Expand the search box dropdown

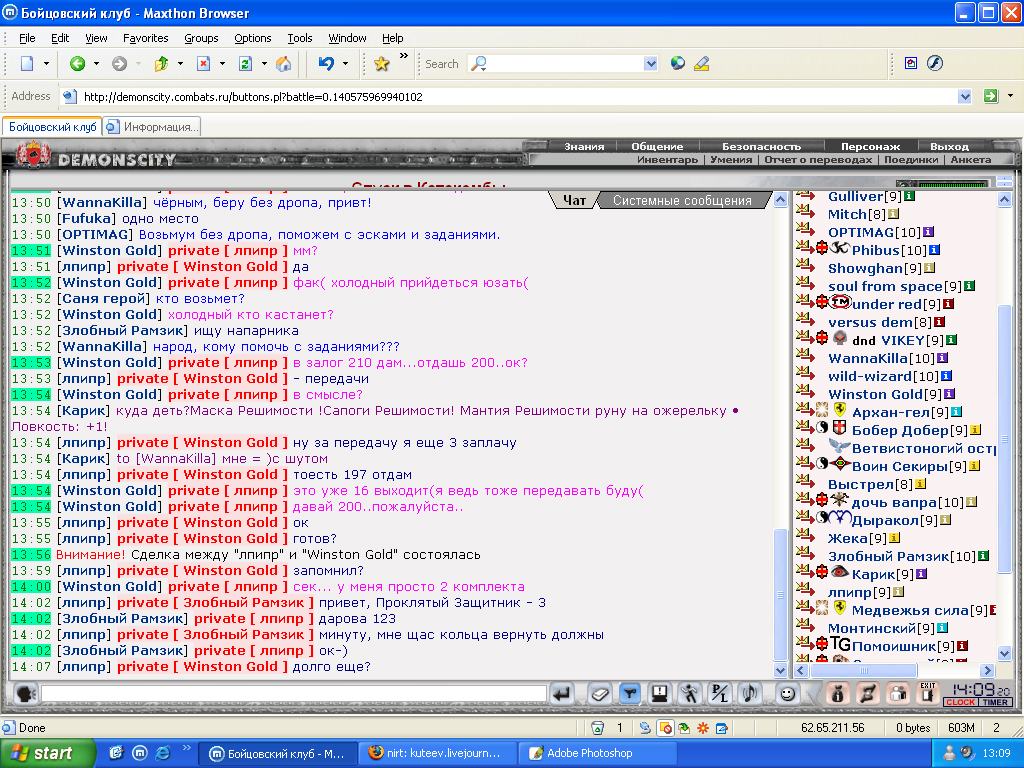pos(650,63)
